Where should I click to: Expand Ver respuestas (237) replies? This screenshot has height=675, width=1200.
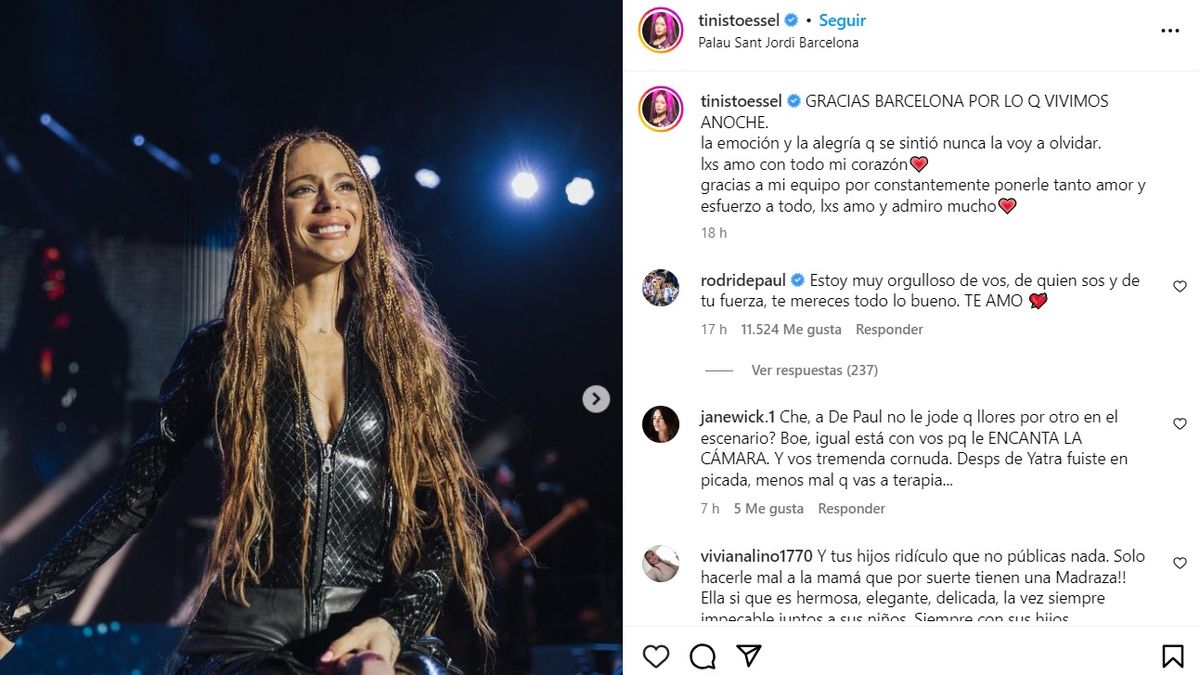click(814, 370)
